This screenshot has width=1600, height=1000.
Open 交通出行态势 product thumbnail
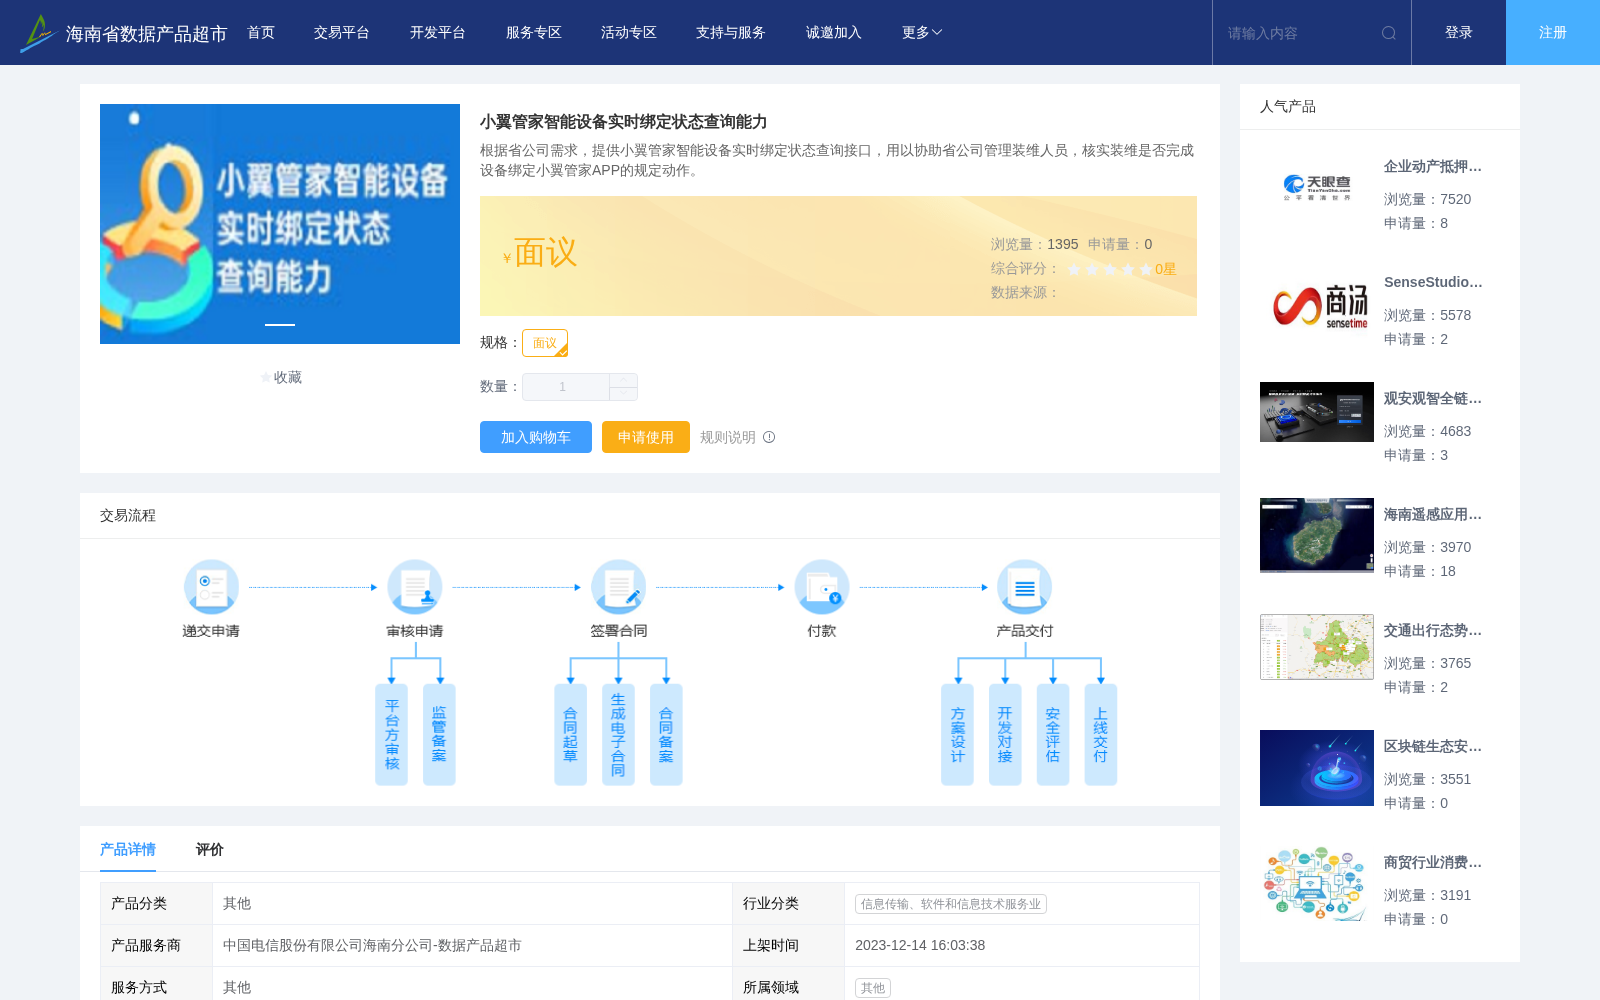(1317, 647)
